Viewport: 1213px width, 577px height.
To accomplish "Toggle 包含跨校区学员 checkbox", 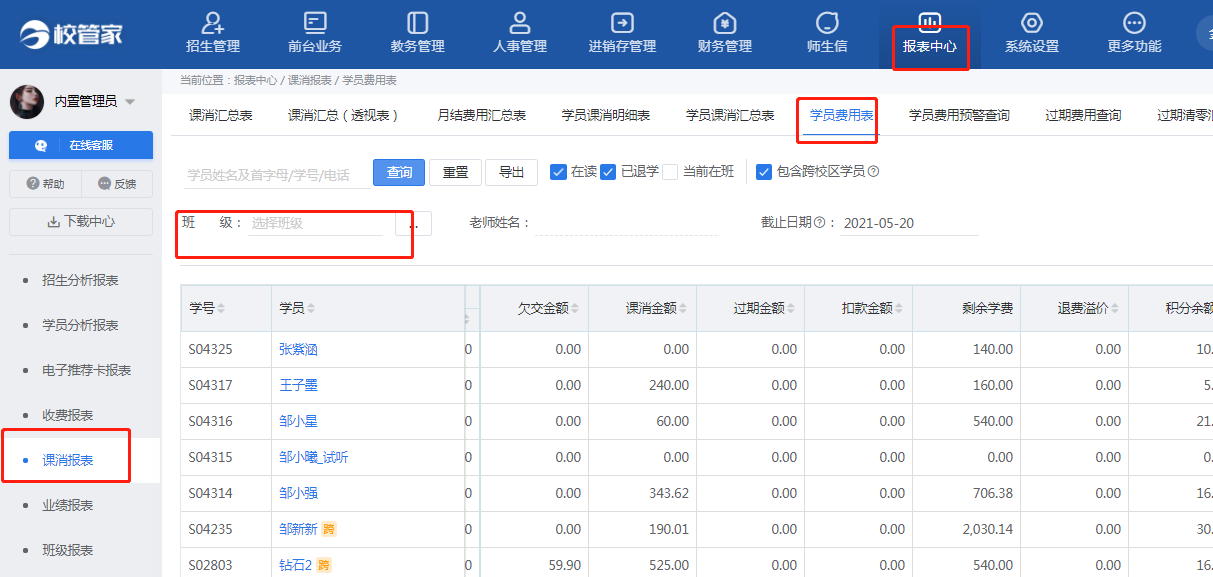I will tap(764, 172).
